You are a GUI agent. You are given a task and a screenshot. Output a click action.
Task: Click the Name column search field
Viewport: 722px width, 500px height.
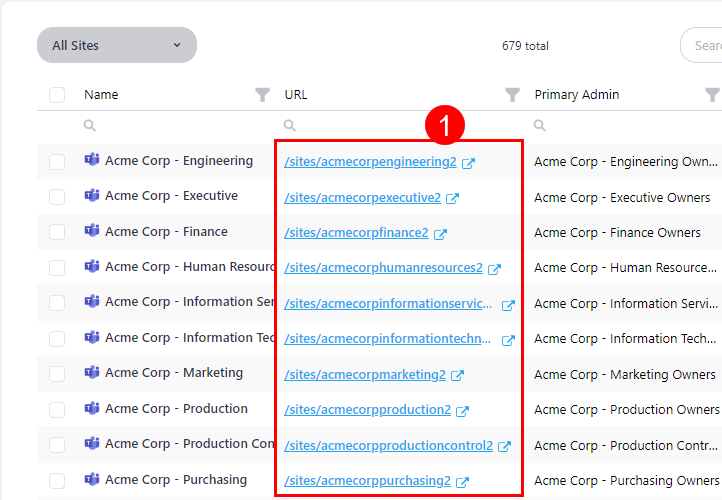(170, 126)
